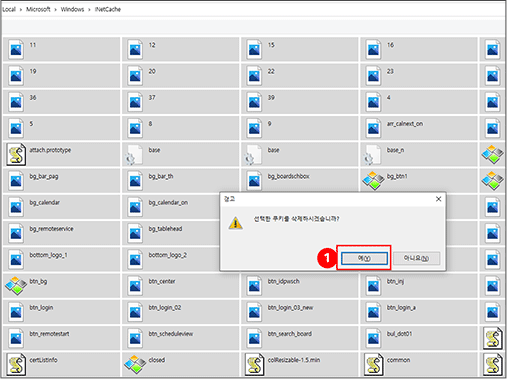The image size is (507, 379).
Task: Click the btn_login_a file name
Action: (x=401, y=308)
